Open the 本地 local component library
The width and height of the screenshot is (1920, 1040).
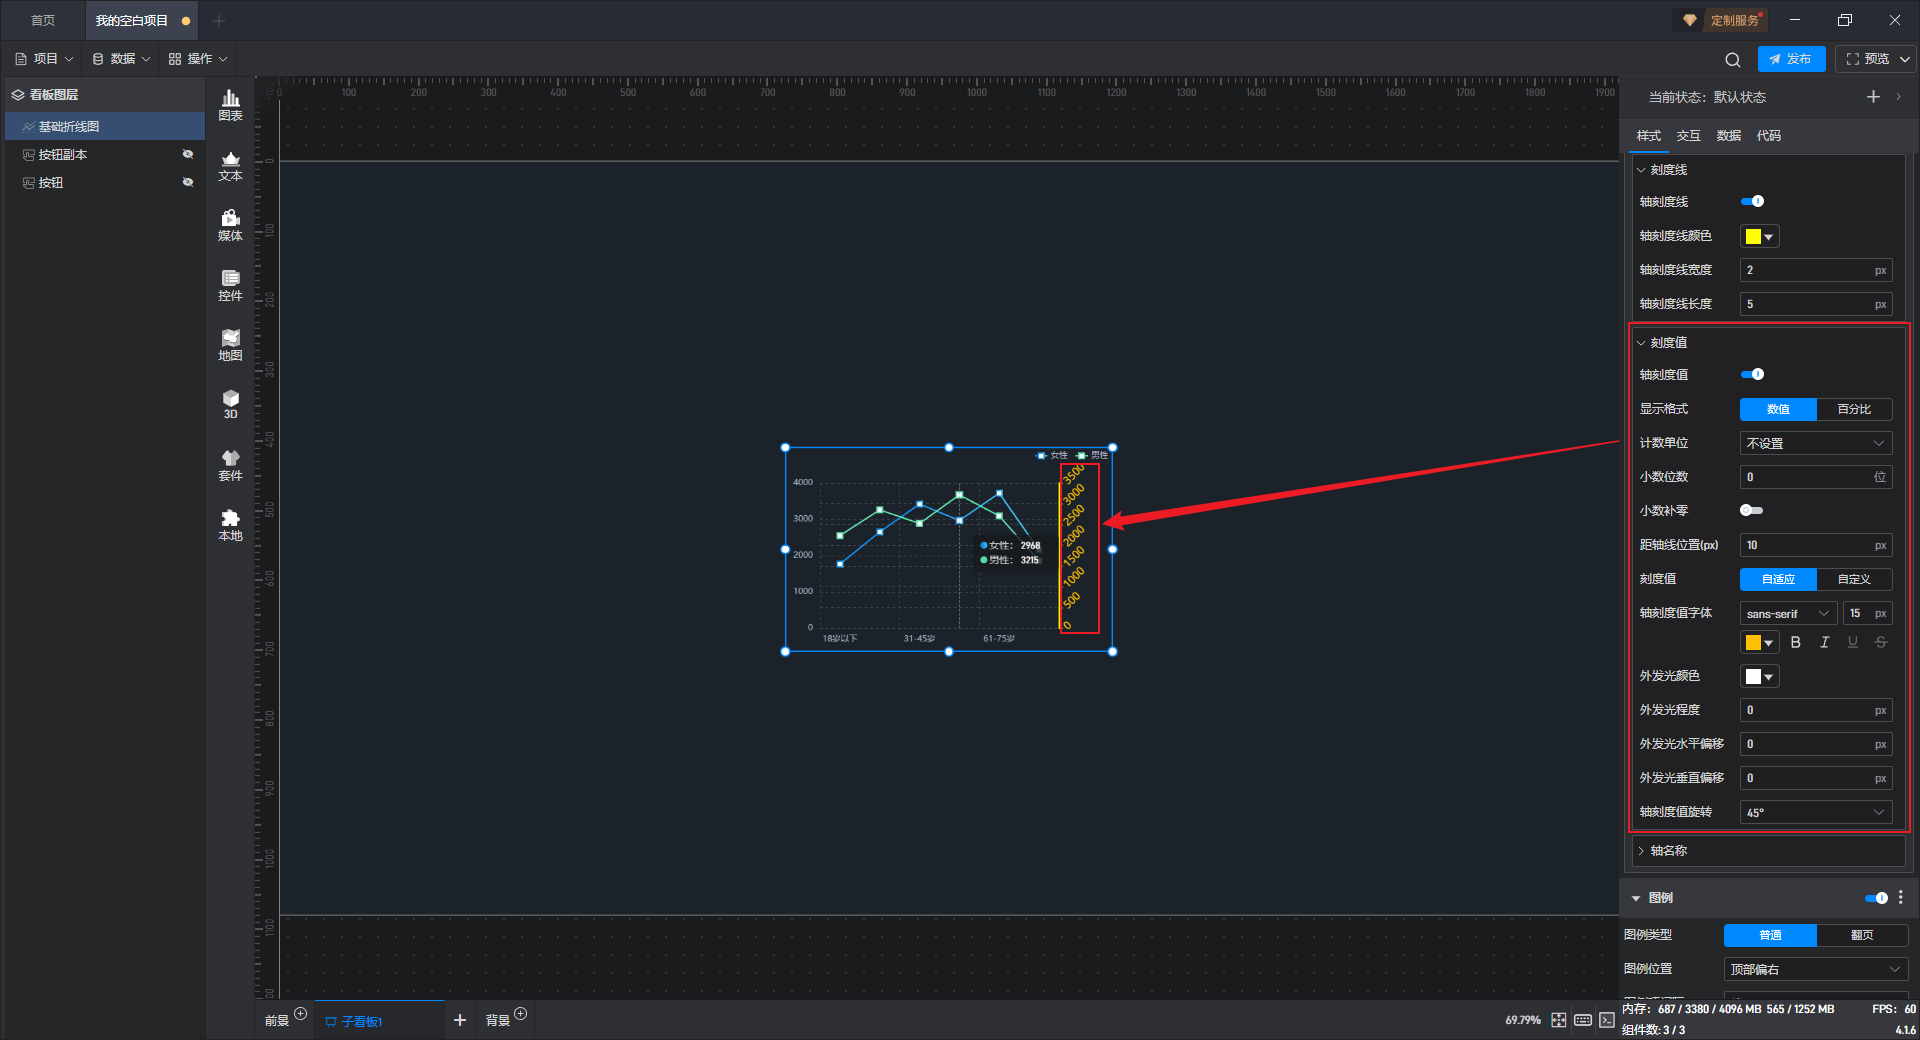[230, 525]
